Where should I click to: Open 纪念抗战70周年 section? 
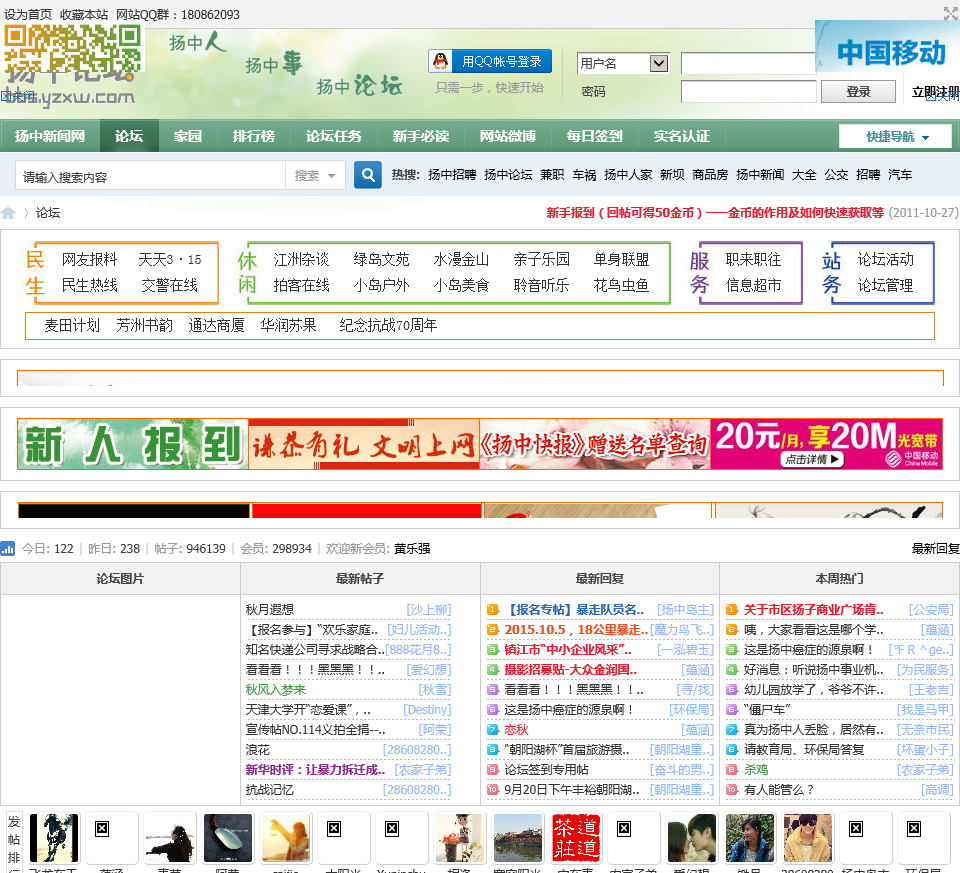[388, 325]
